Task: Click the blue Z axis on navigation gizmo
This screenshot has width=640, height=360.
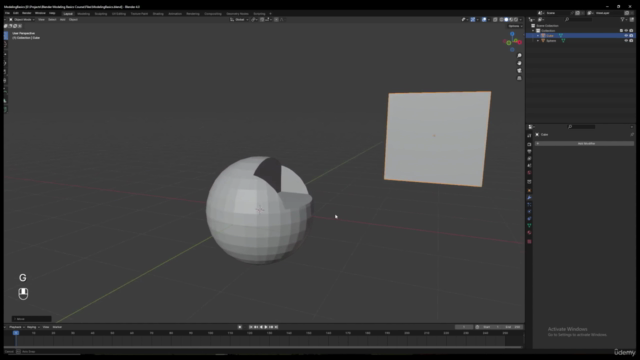Action: click(512, 34)
